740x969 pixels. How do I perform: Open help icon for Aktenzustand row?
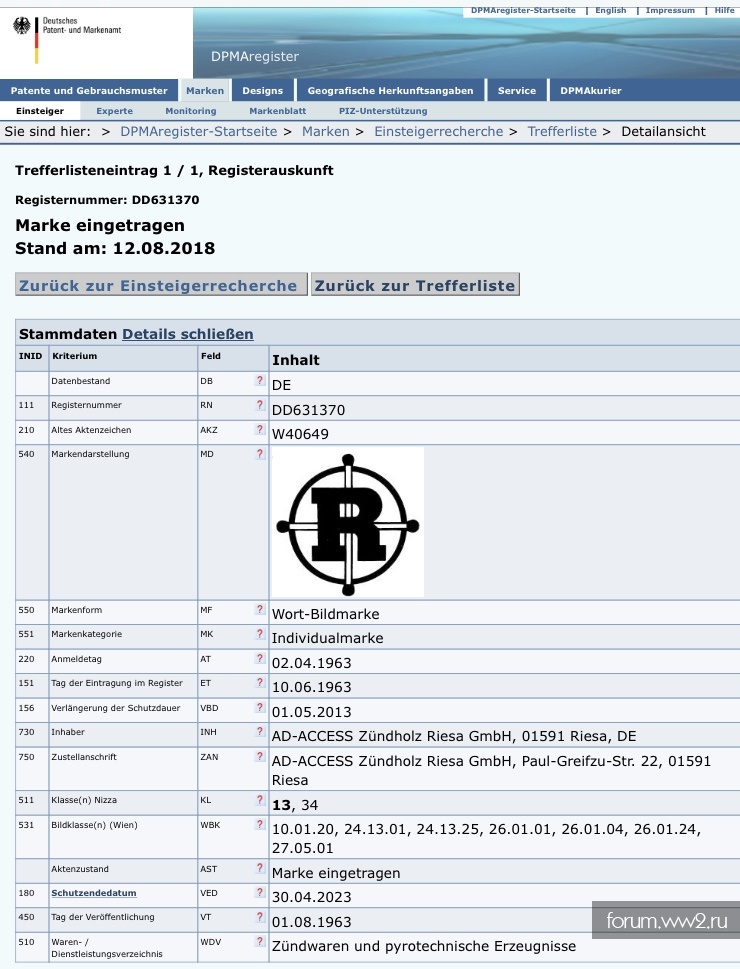(x=260, y=868)
